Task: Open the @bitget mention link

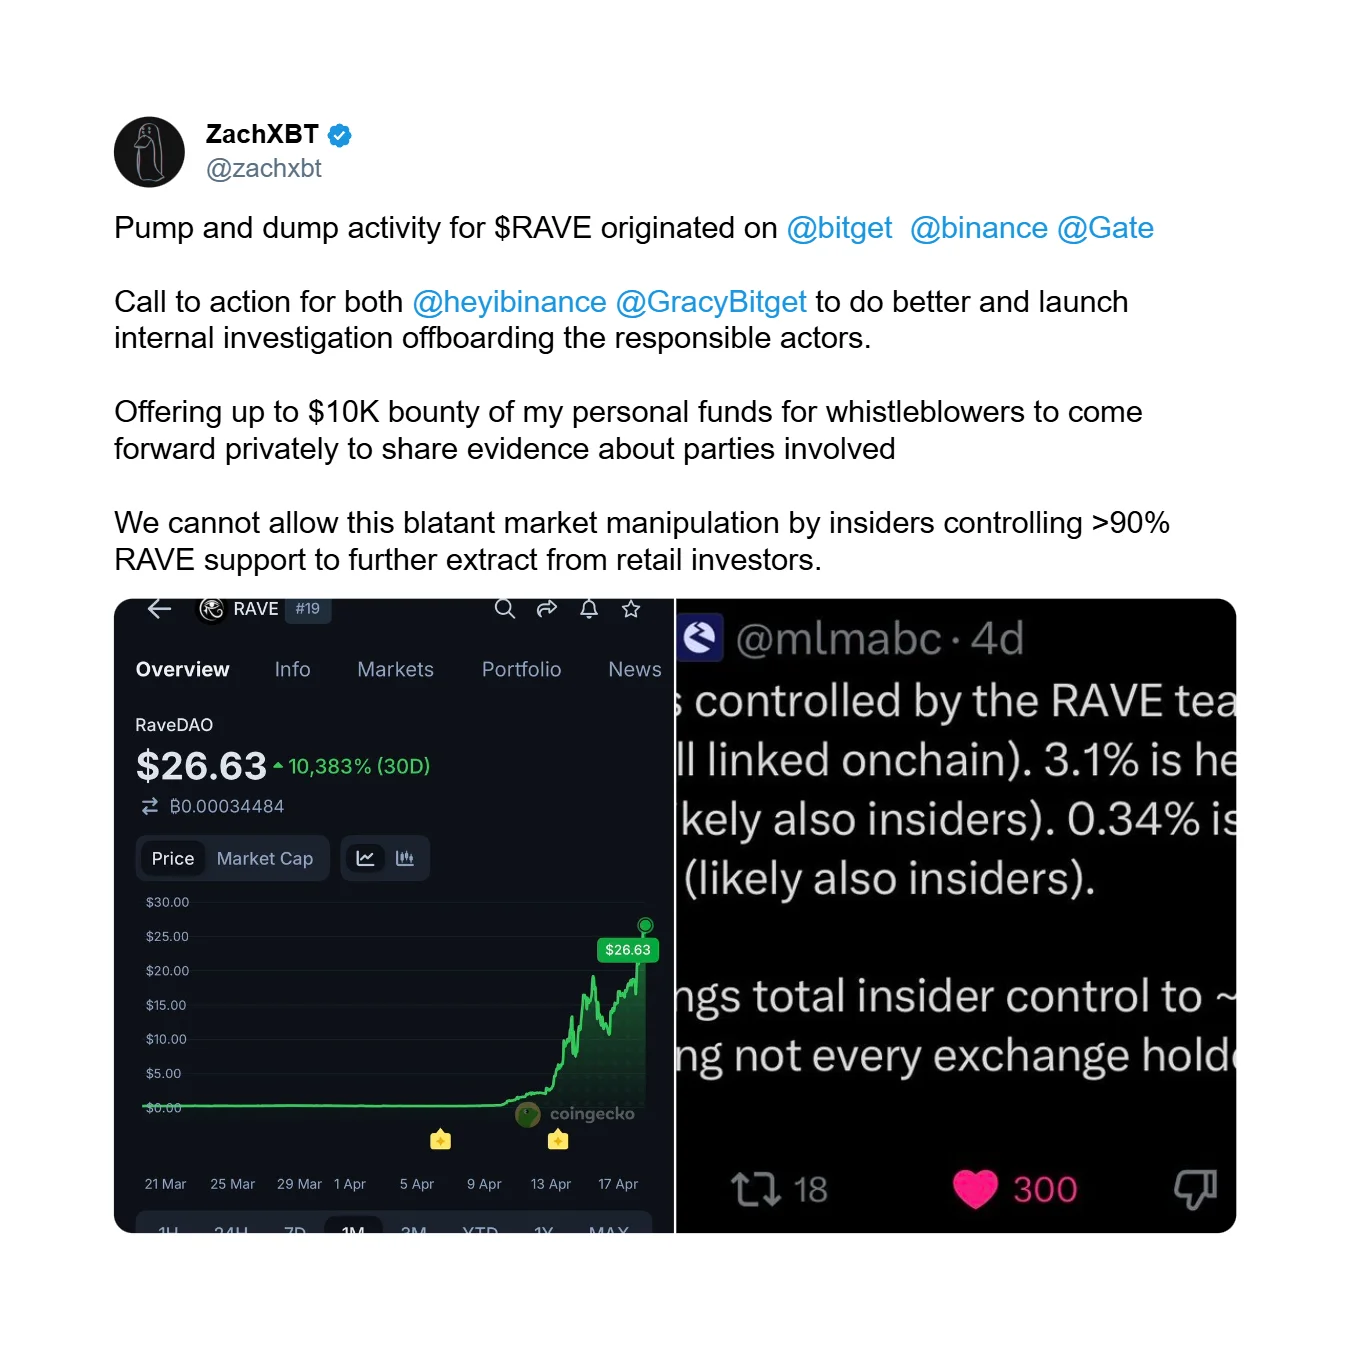Action: click(839, 228)
